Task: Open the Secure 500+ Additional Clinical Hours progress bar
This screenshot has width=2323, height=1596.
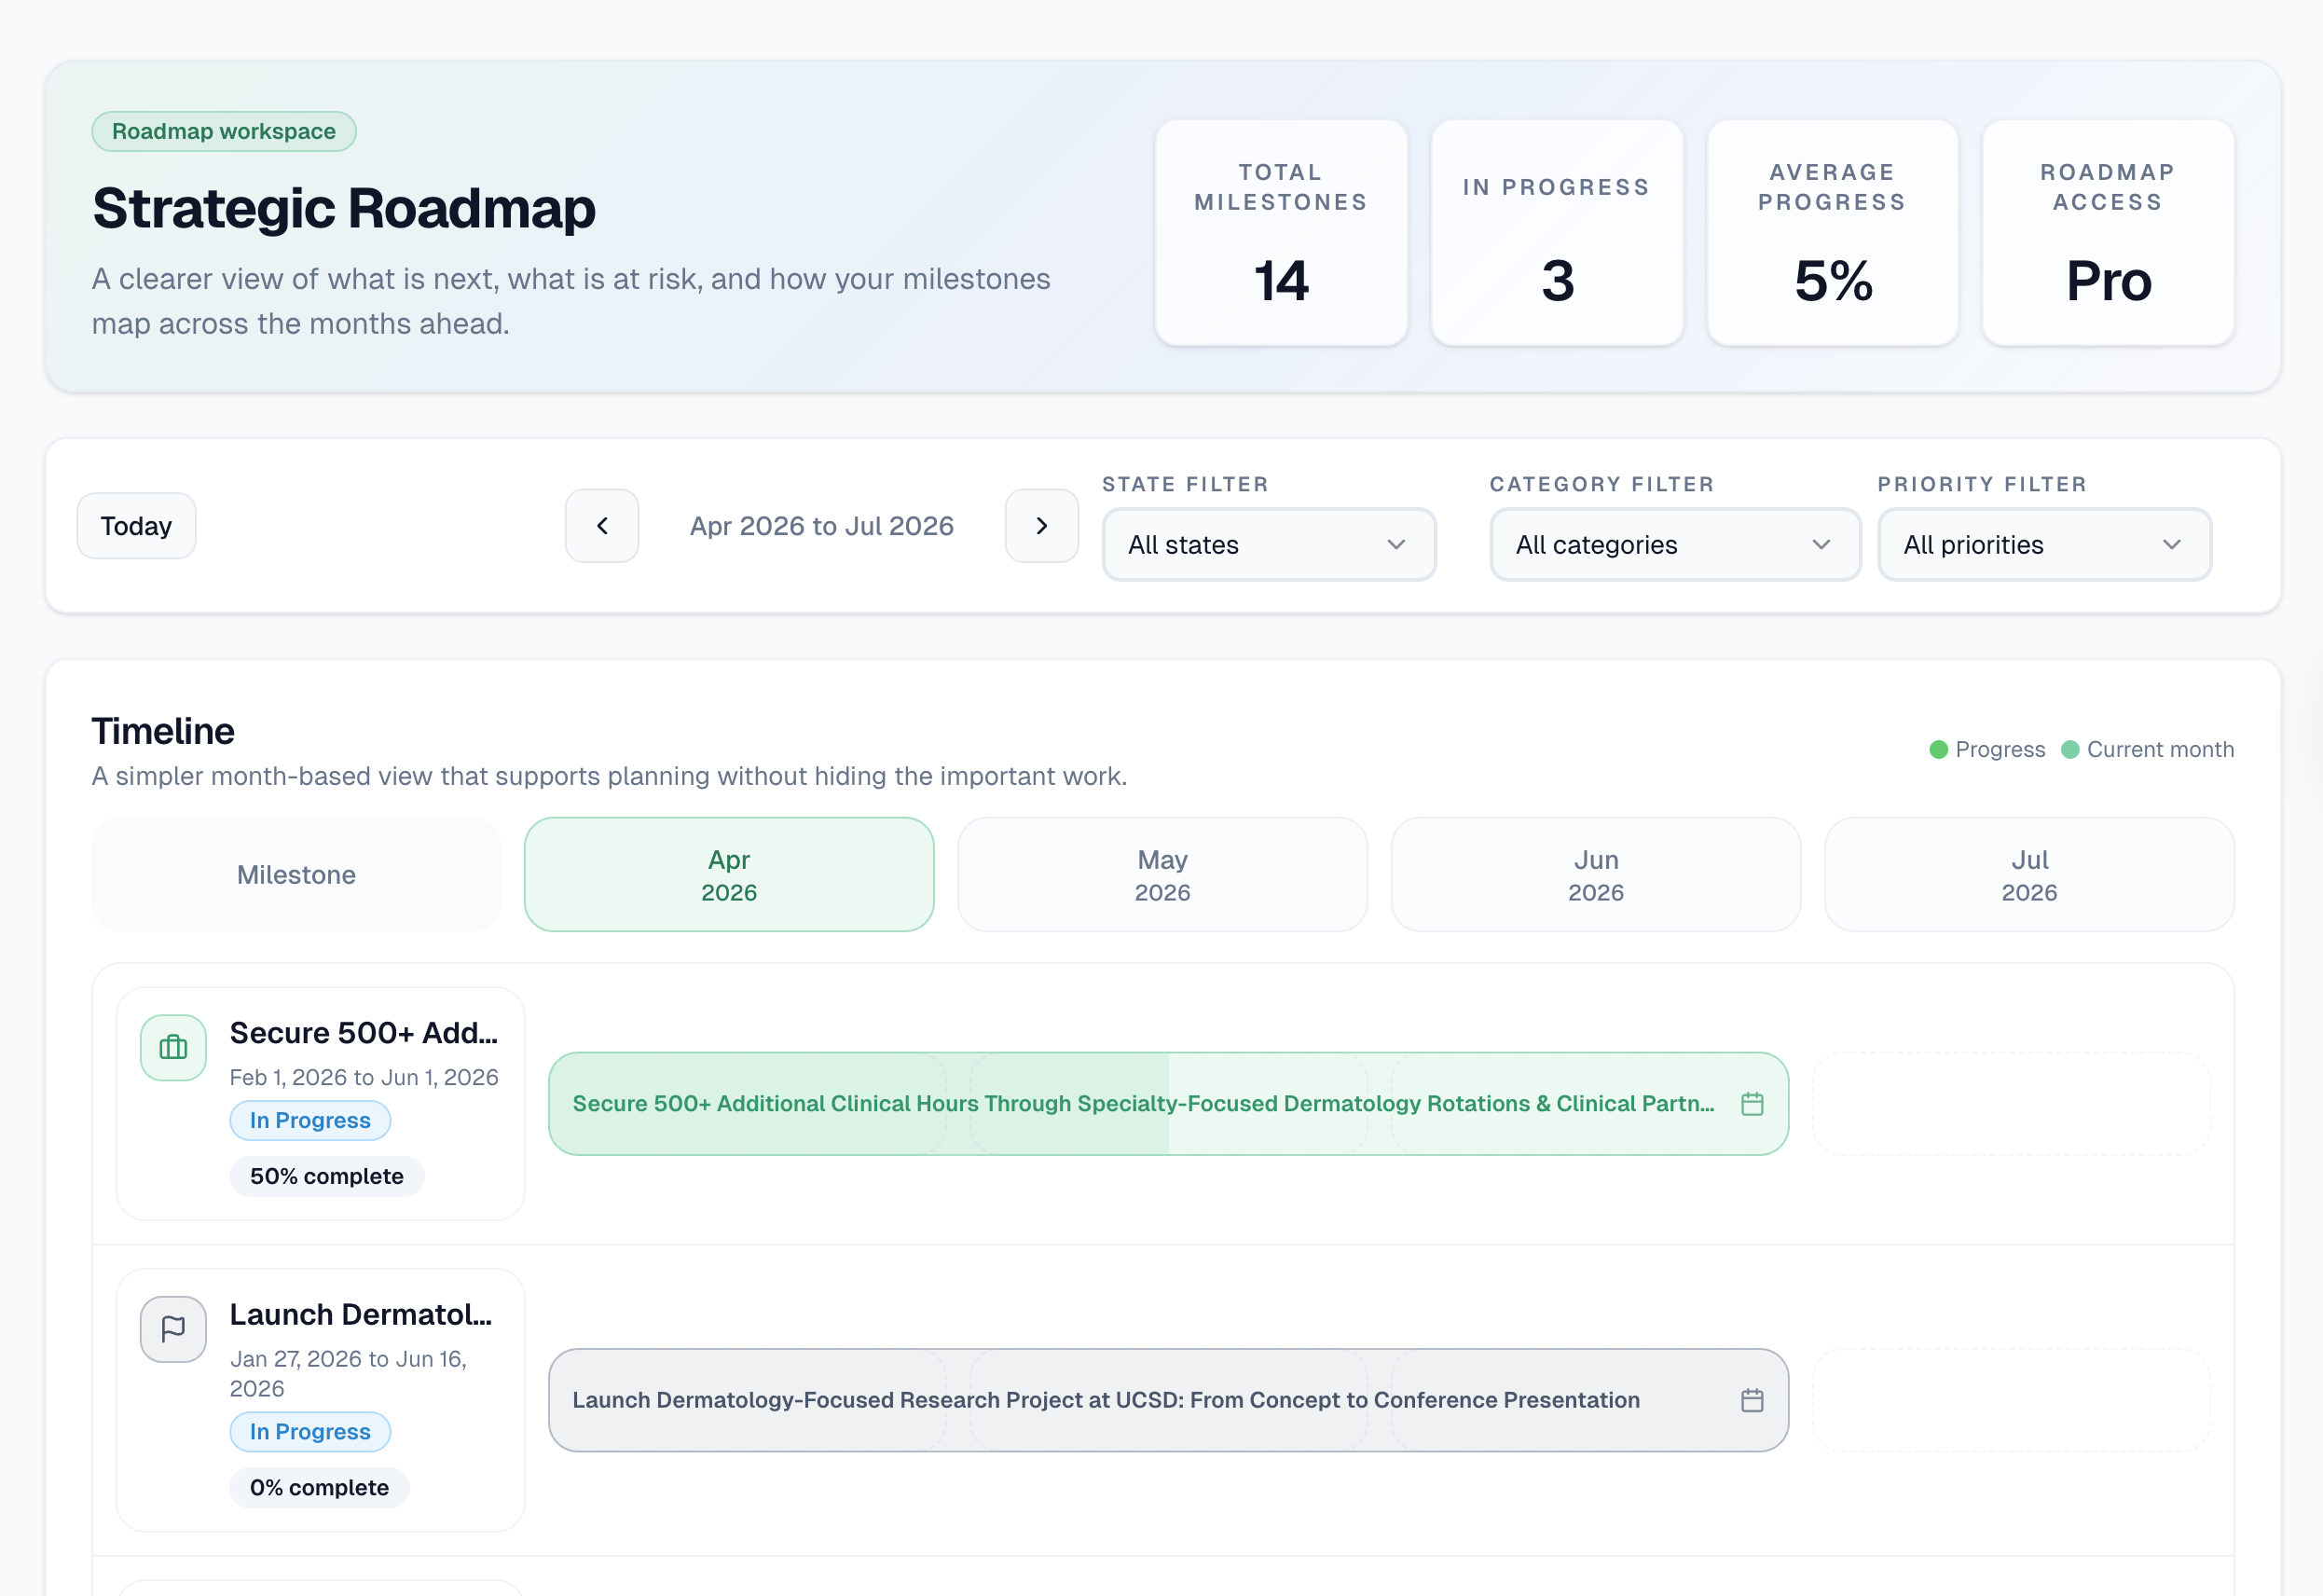Action: click(1168, 1104)
